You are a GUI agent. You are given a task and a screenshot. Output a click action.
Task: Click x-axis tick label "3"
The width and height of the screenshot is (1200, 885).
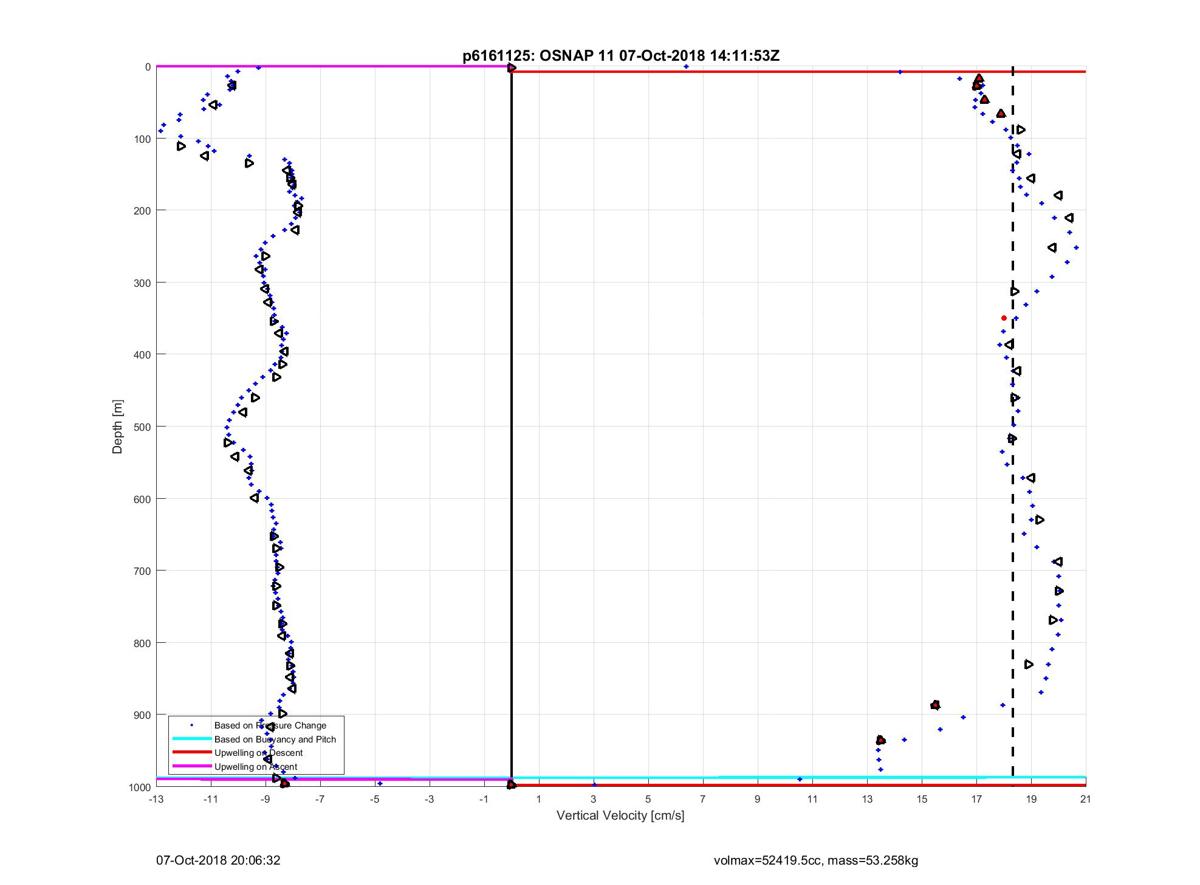coord(594,799)
